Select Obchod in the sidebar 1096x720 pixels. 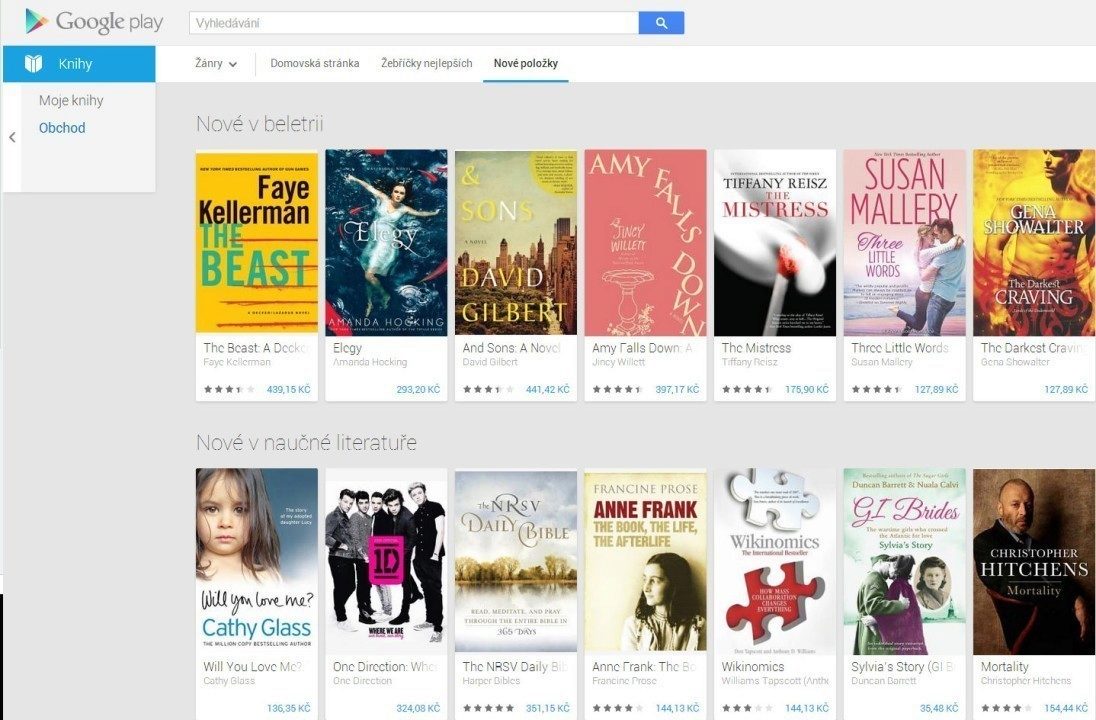click(62, 128)
